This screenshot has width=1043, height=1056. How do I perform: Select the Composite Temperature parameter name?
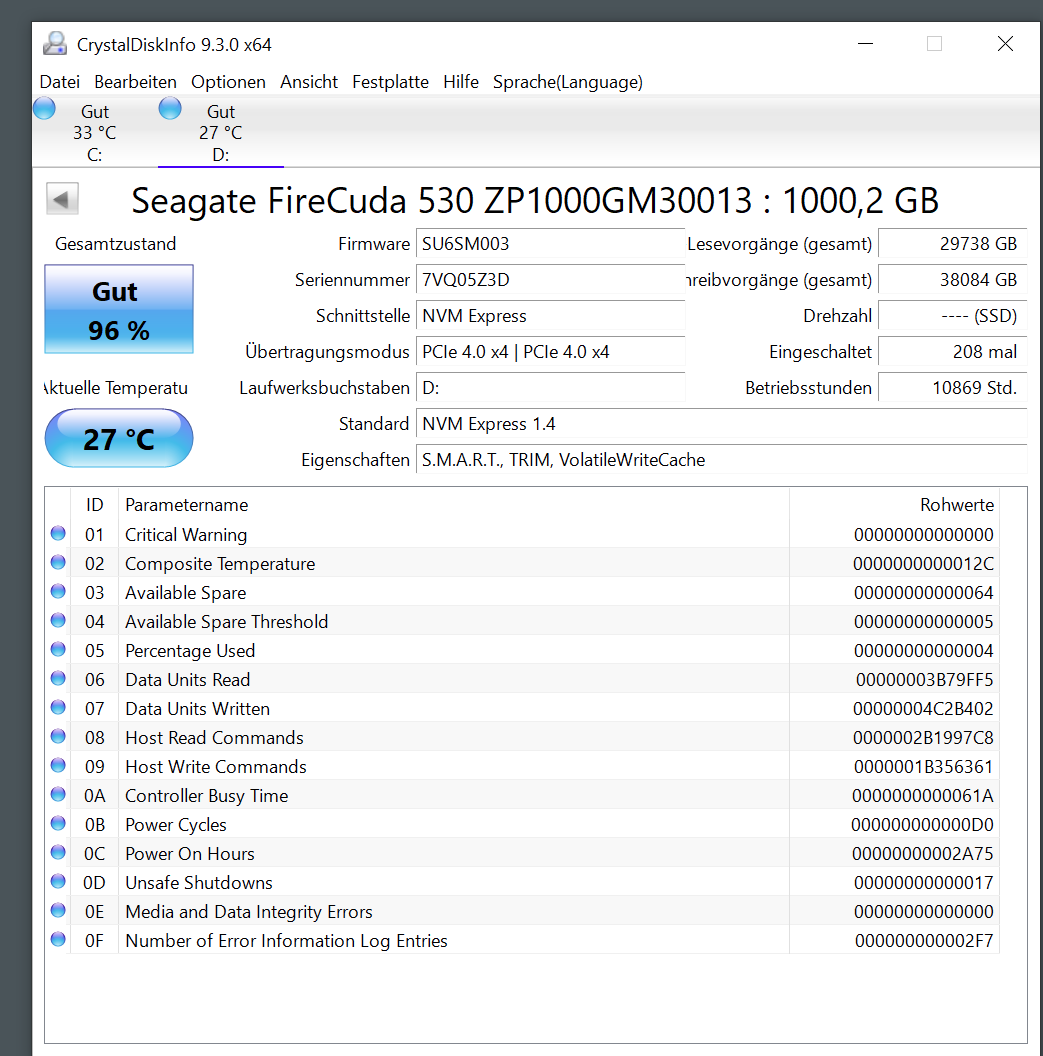click(x=220, y=564)
